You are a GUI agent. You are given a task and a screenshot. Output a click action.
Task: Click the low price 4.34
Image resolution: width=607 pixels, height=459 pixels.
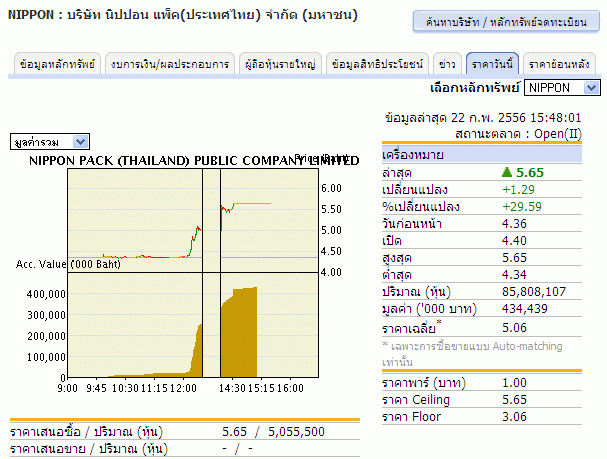(x=514, y=275)
